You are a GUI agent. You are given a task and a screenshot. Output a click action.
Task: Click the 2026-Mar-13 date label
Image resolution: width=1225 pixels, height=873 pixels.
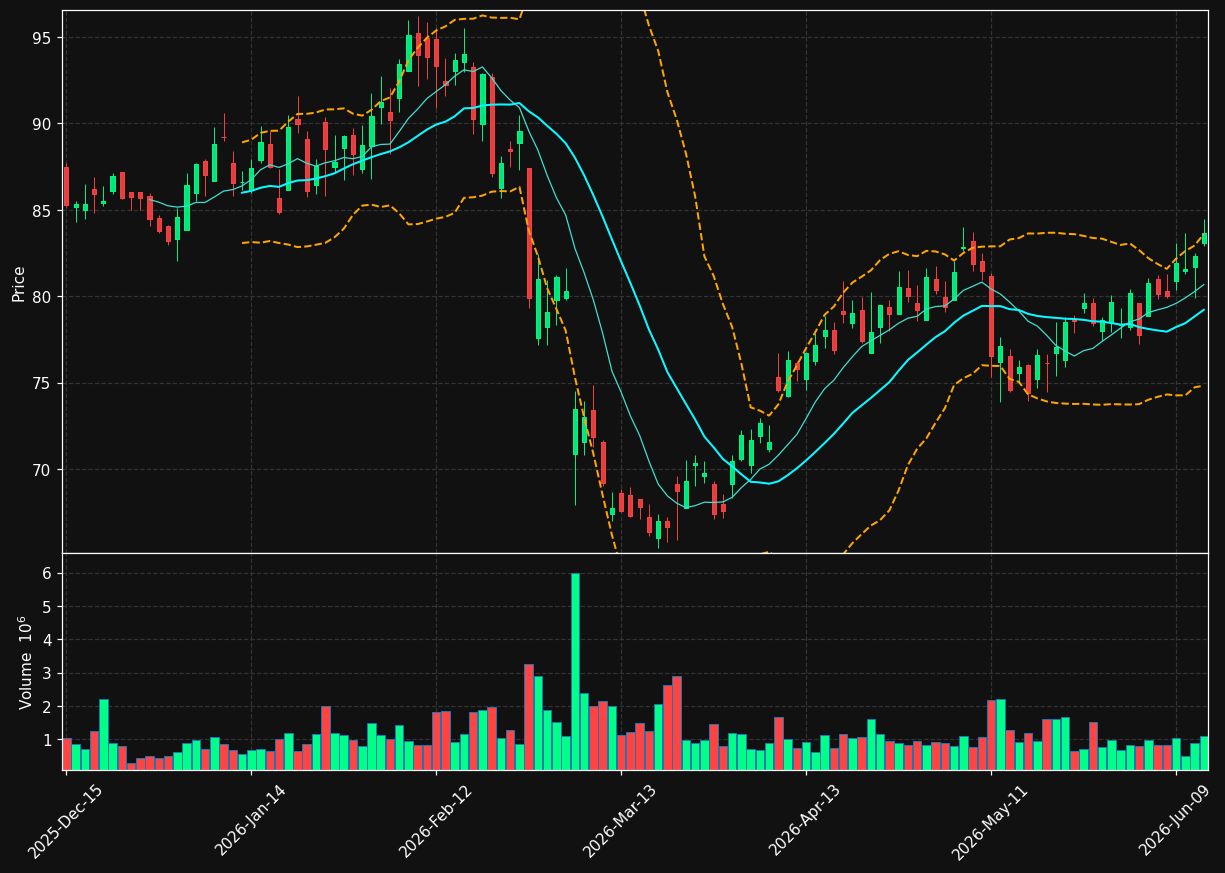pyautogui.click(x=621, y=821)
